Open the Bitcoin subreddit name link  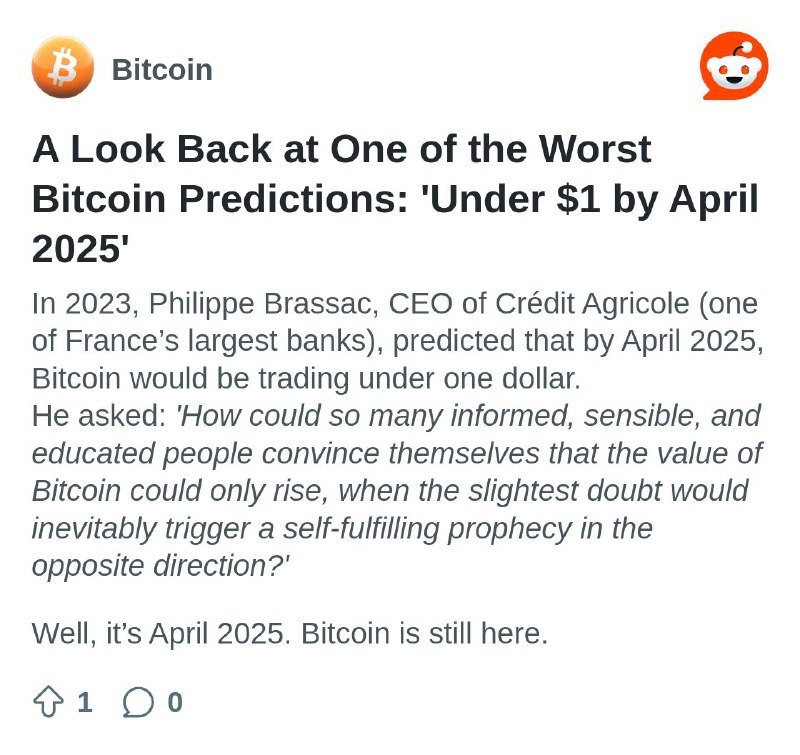(162, 69)
